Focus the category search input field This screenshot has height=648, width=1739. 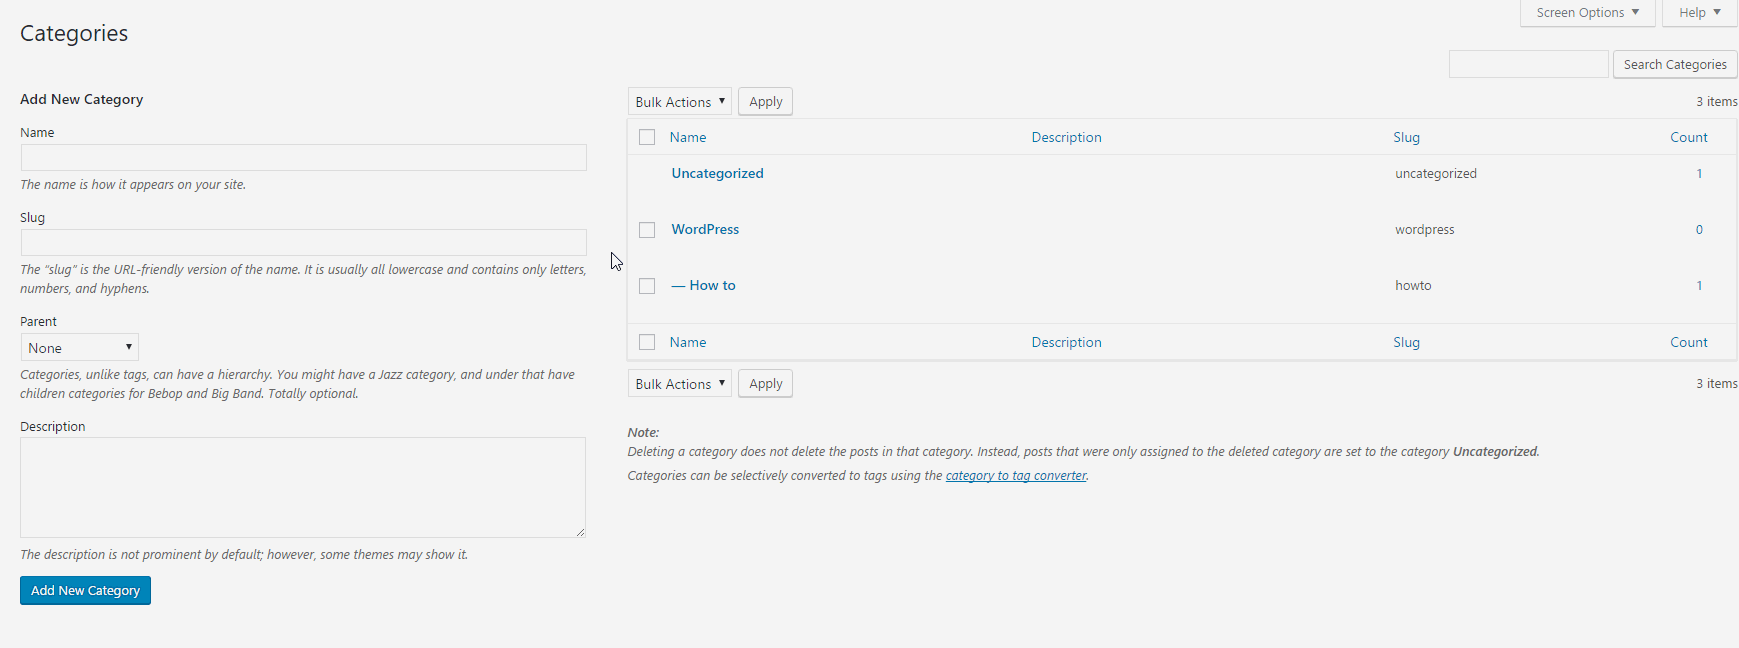tap(1528, 65)
